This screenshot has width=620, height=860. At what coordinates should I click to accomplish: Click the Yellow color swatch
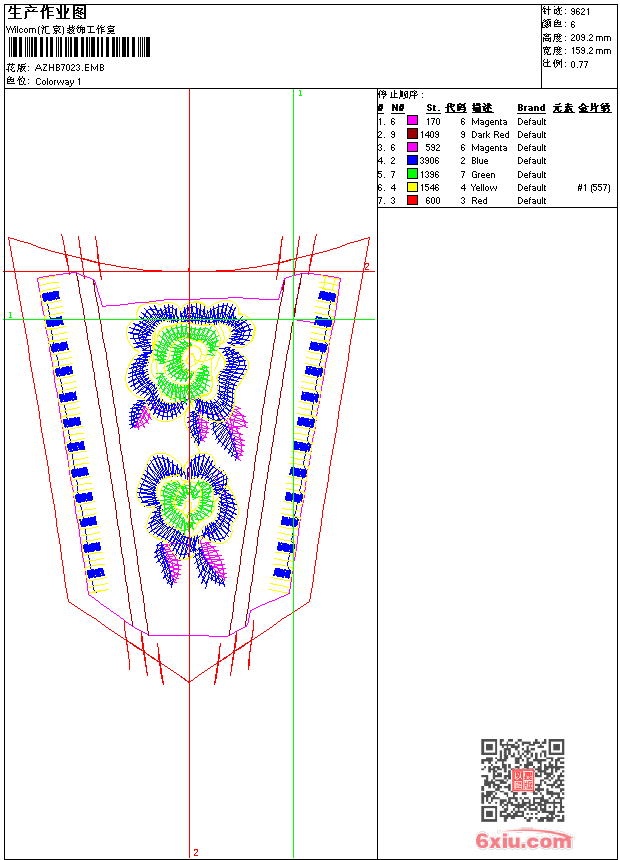tap(412, 187)
